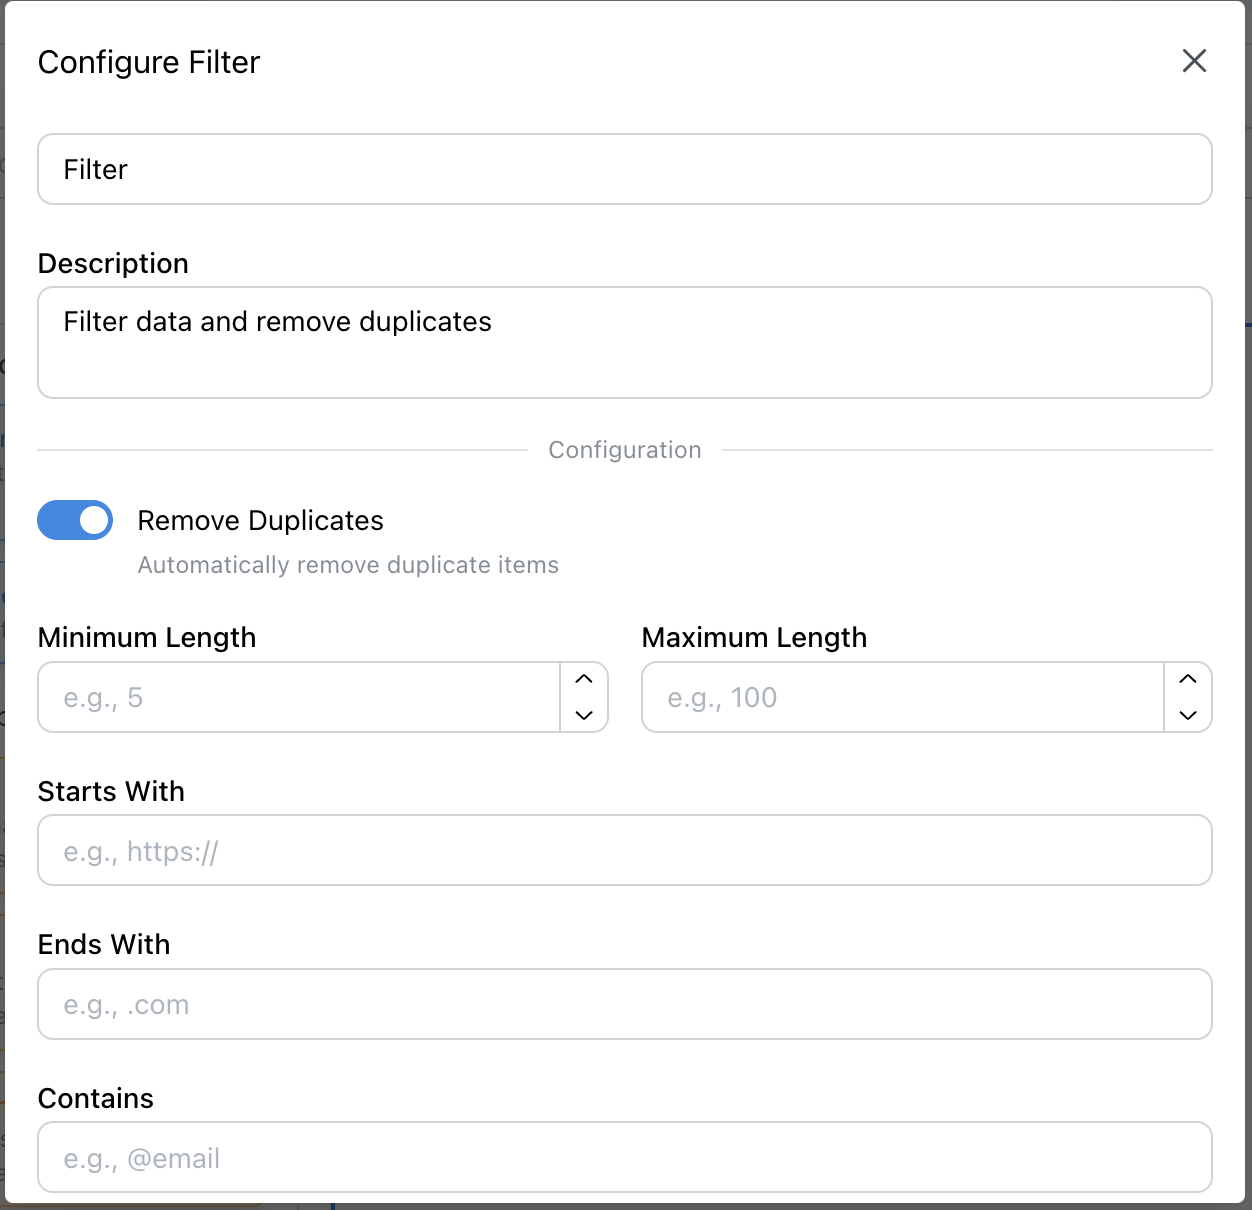Click into the Description text area
This screenshot has height=1210, width=1252.
(x=624, y=342)
